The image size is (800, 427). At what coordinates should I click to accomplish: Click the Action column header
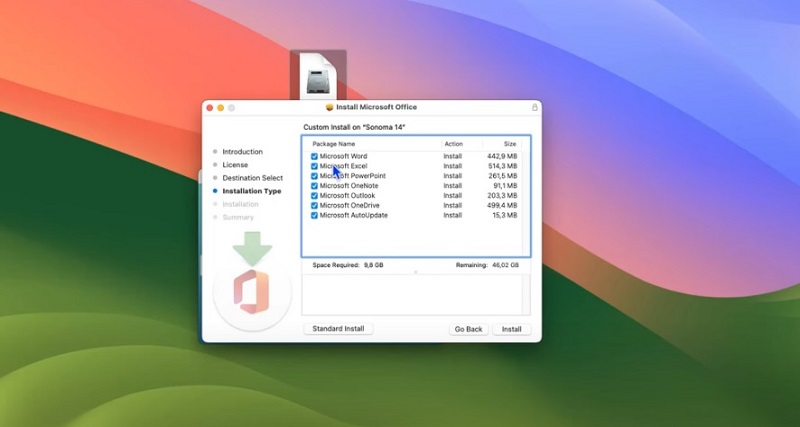[454, 144]
